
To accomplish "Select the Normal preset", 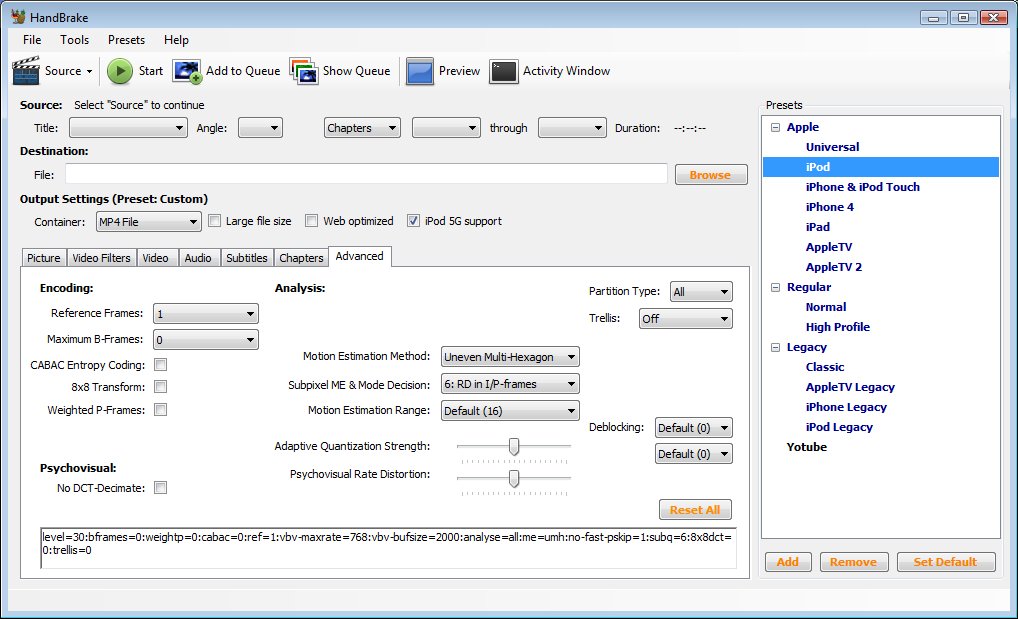I will coord(826,307).
